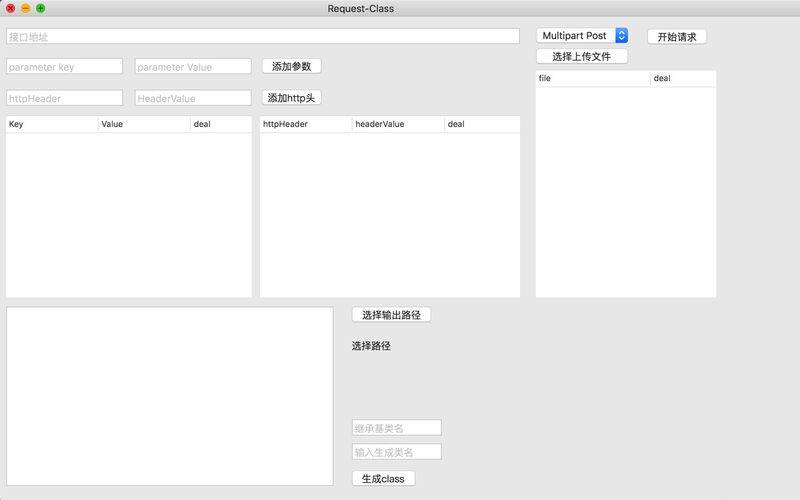Click the deal header beside Value column
Viewport: 800px width, 500px height.
pos(221,124)
